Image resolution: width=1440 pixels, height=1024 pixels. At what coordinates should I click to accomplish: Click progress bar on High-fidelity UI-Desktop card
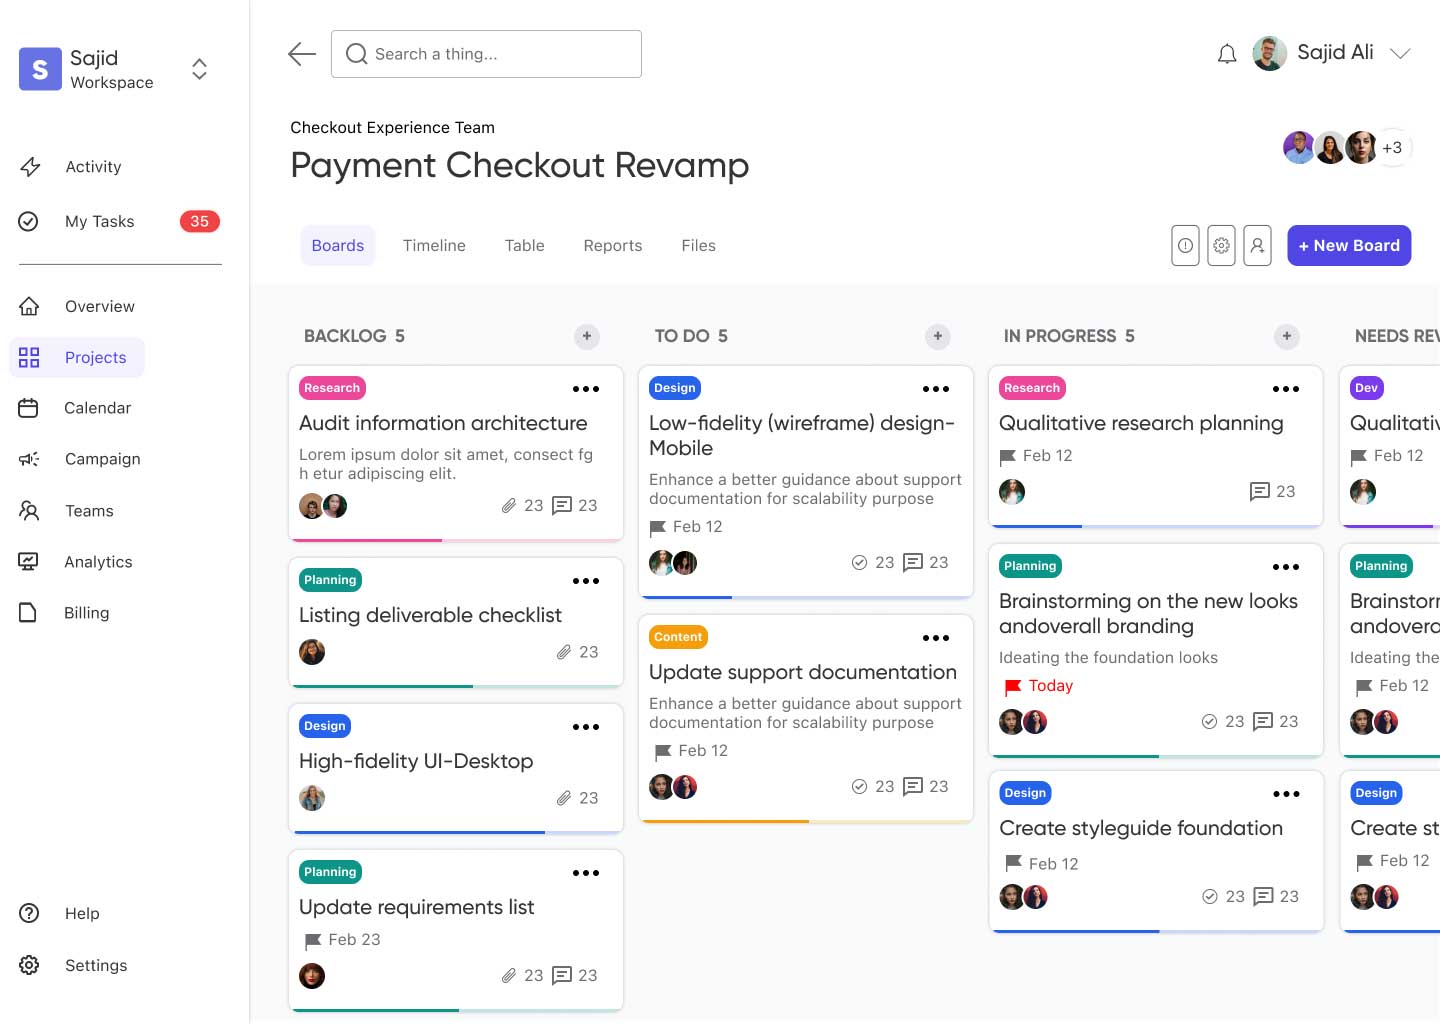456,832
